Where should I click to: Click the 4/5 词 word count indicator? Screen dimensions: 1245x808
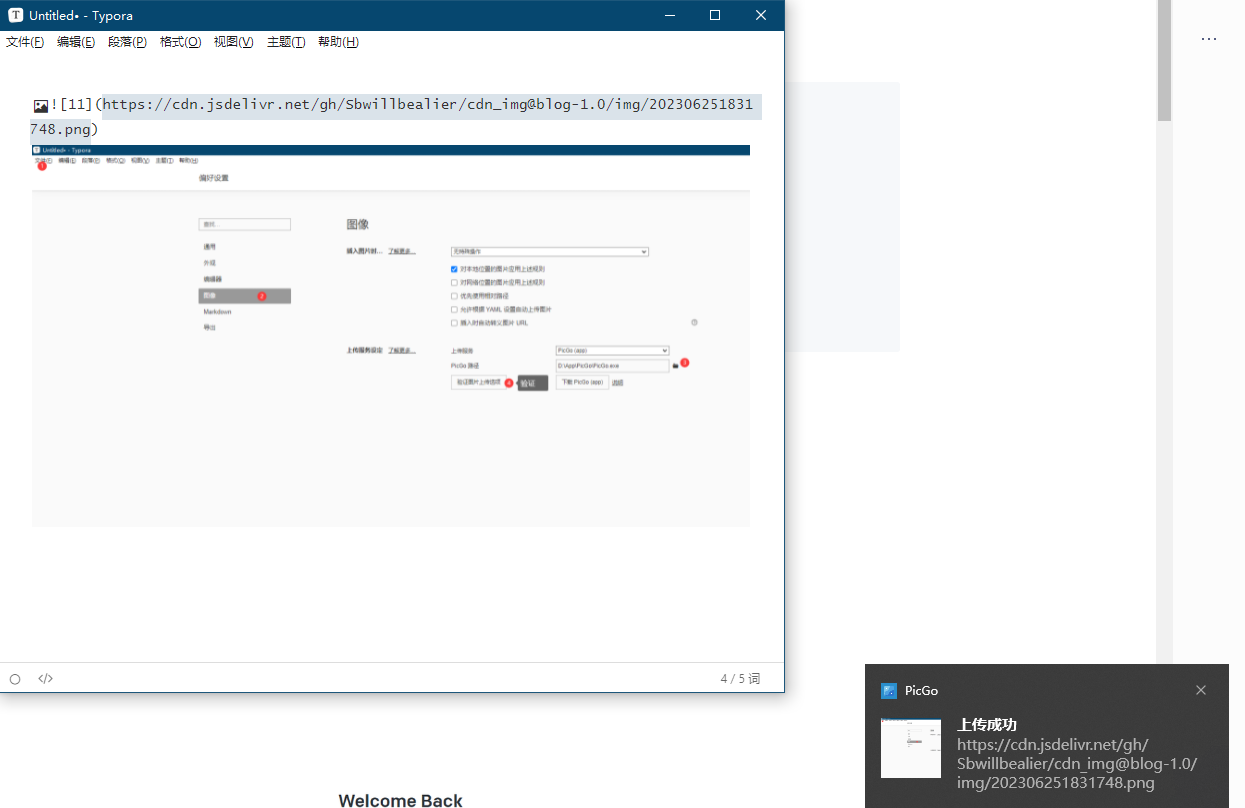[x=739, y=678]
